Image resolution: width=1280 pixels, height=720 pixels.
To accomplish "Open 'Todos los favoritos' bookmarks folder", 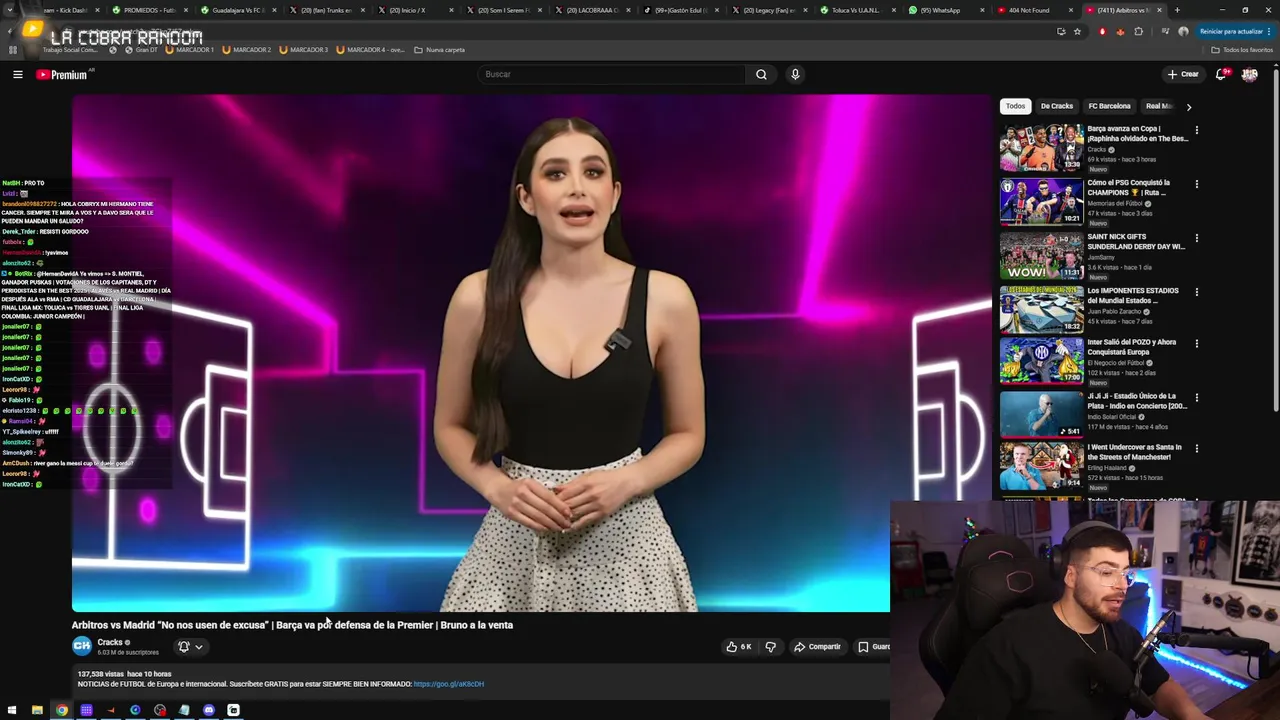I will [1241, 49].
